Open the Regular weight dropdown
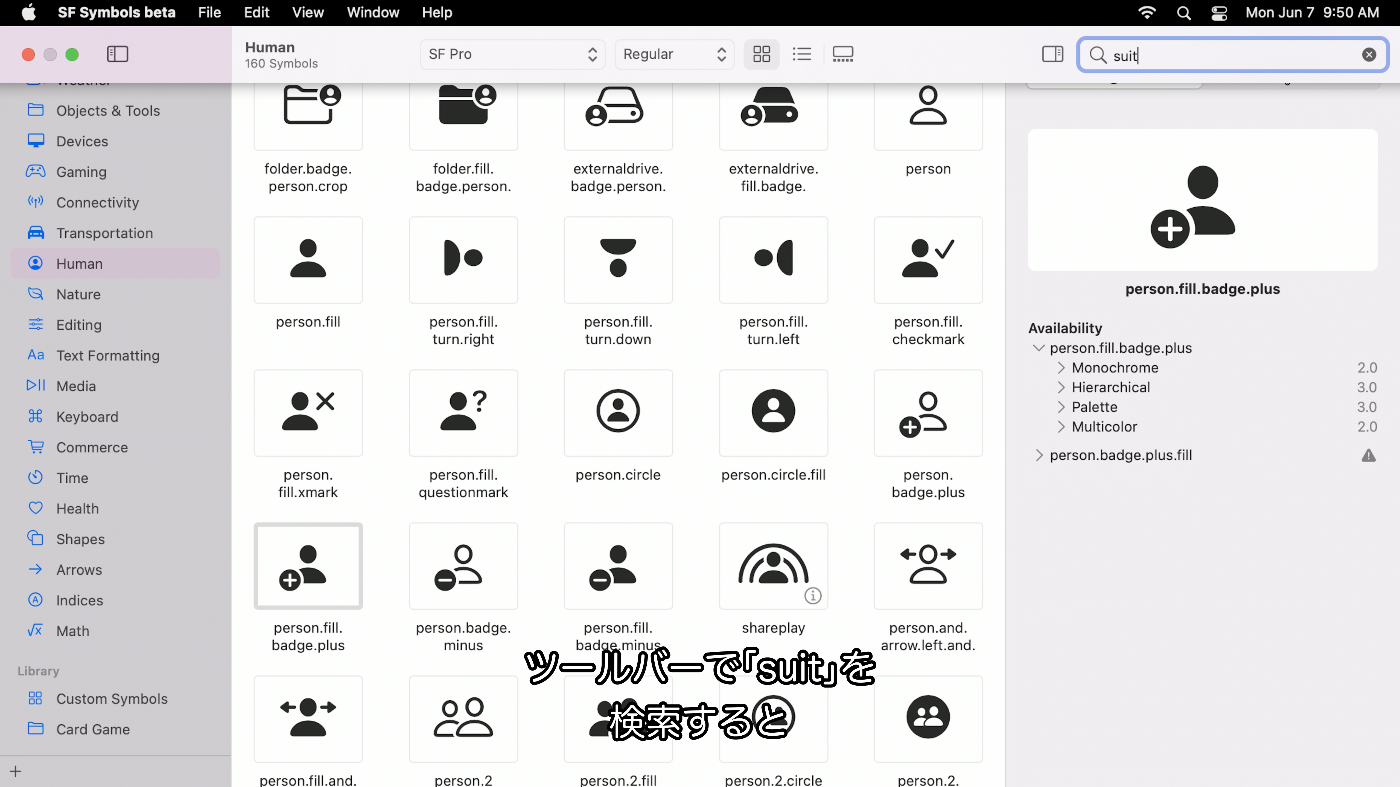Viewport: 1400px width, 787px height. point(674,54)
